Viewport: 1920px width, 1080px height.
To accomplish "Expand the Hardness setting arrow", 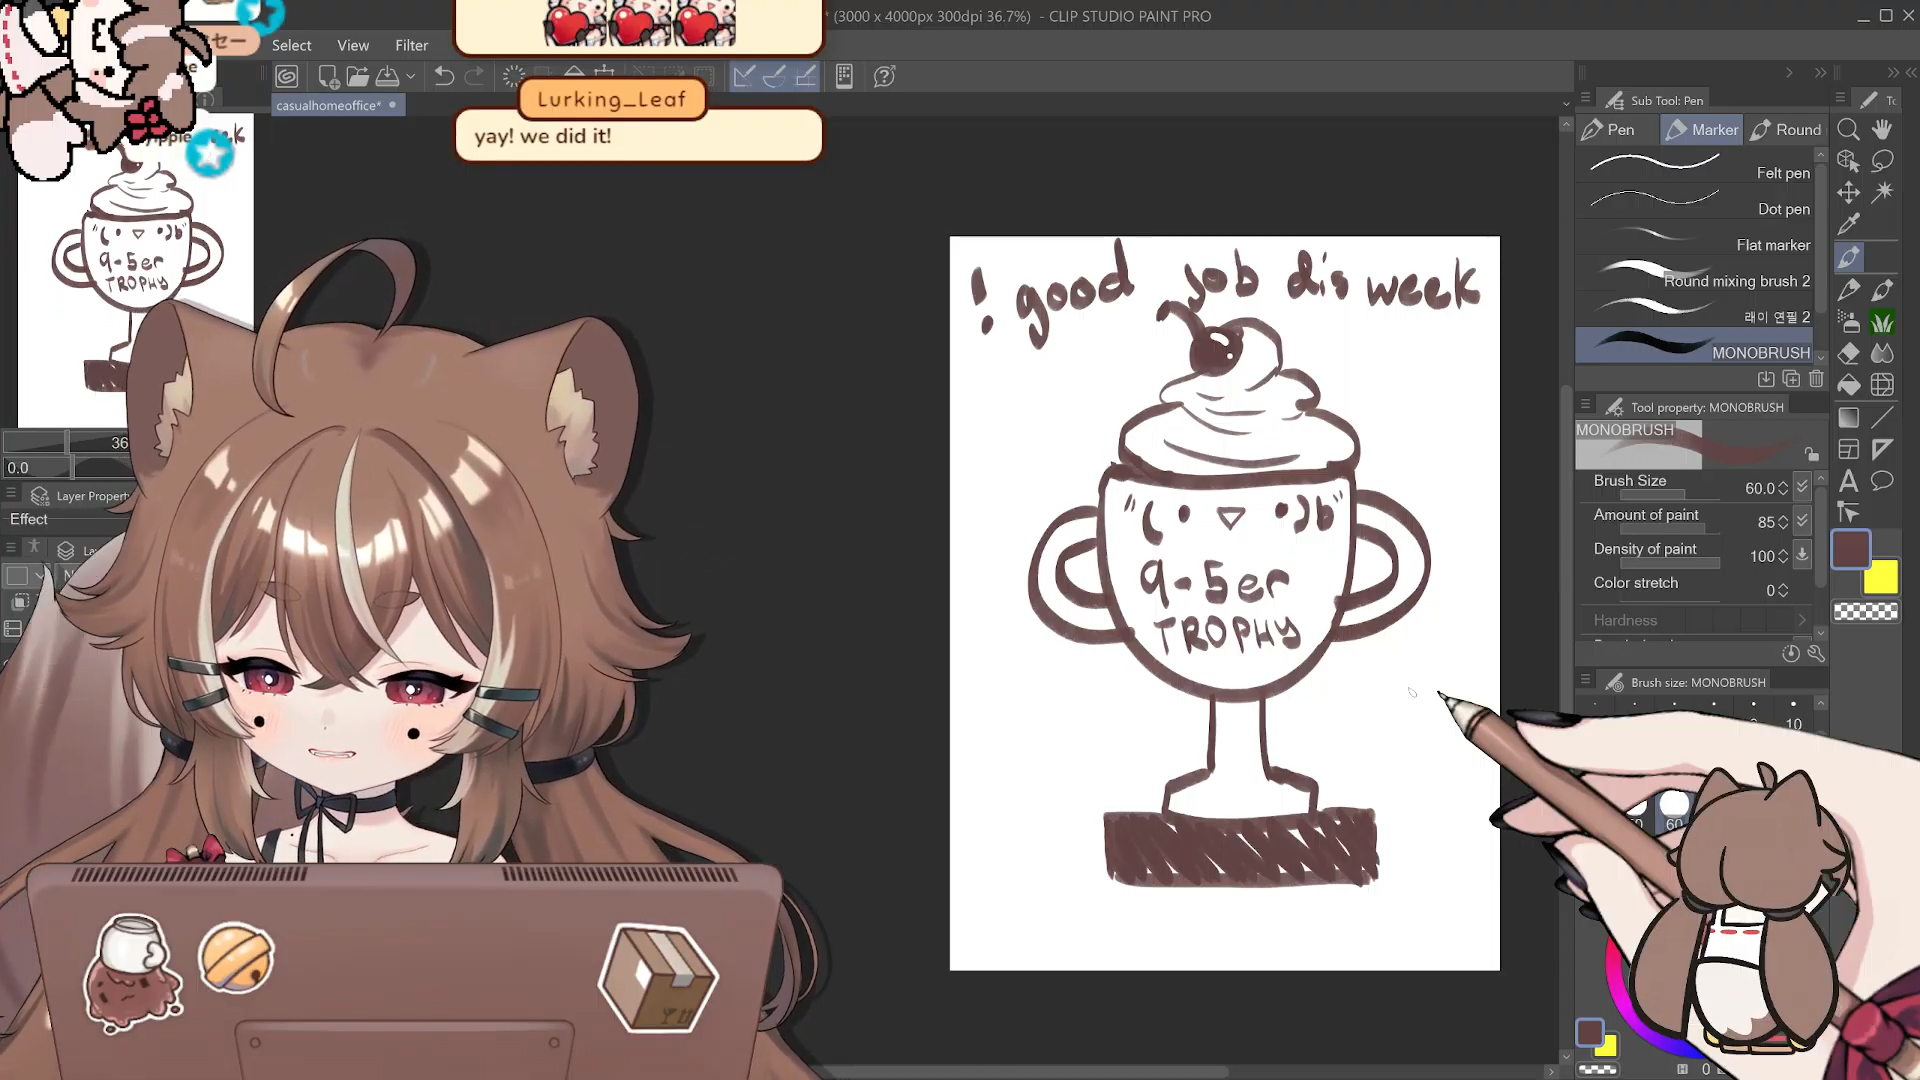I will point(1802,620).
